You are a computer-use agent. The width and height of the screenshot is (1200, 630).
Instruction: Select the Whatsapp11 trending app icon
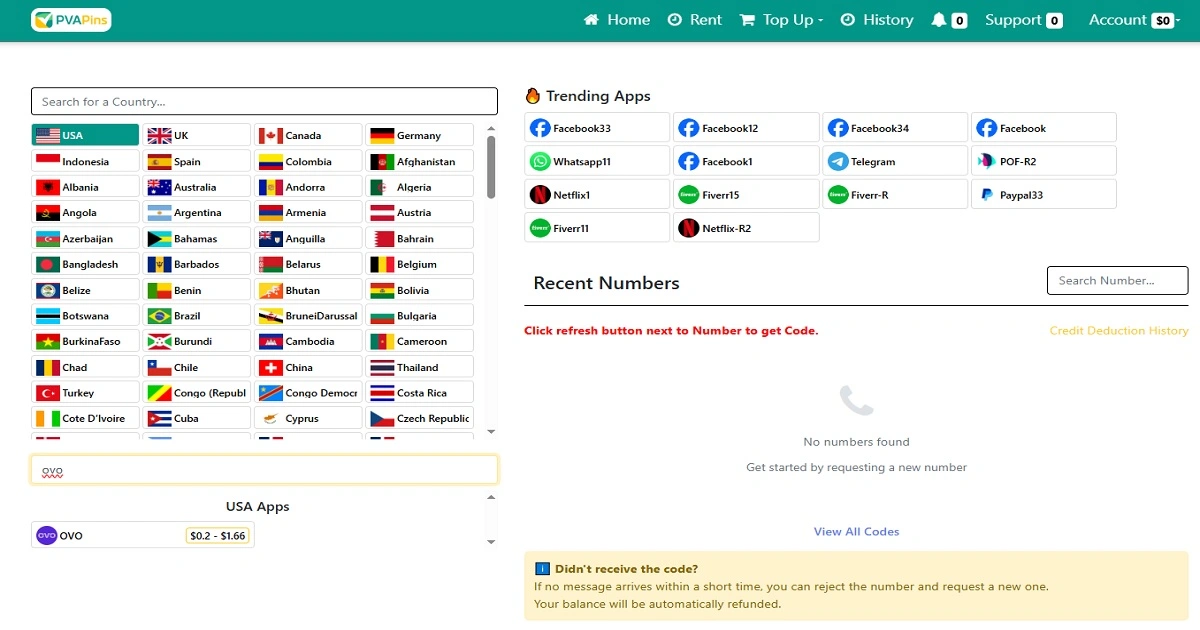[x=540, y=161]
